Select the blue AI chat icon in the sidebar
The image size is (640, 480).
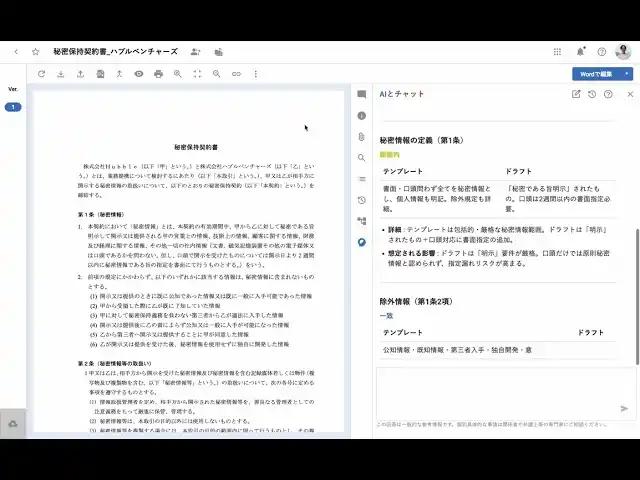click(362, 242)
